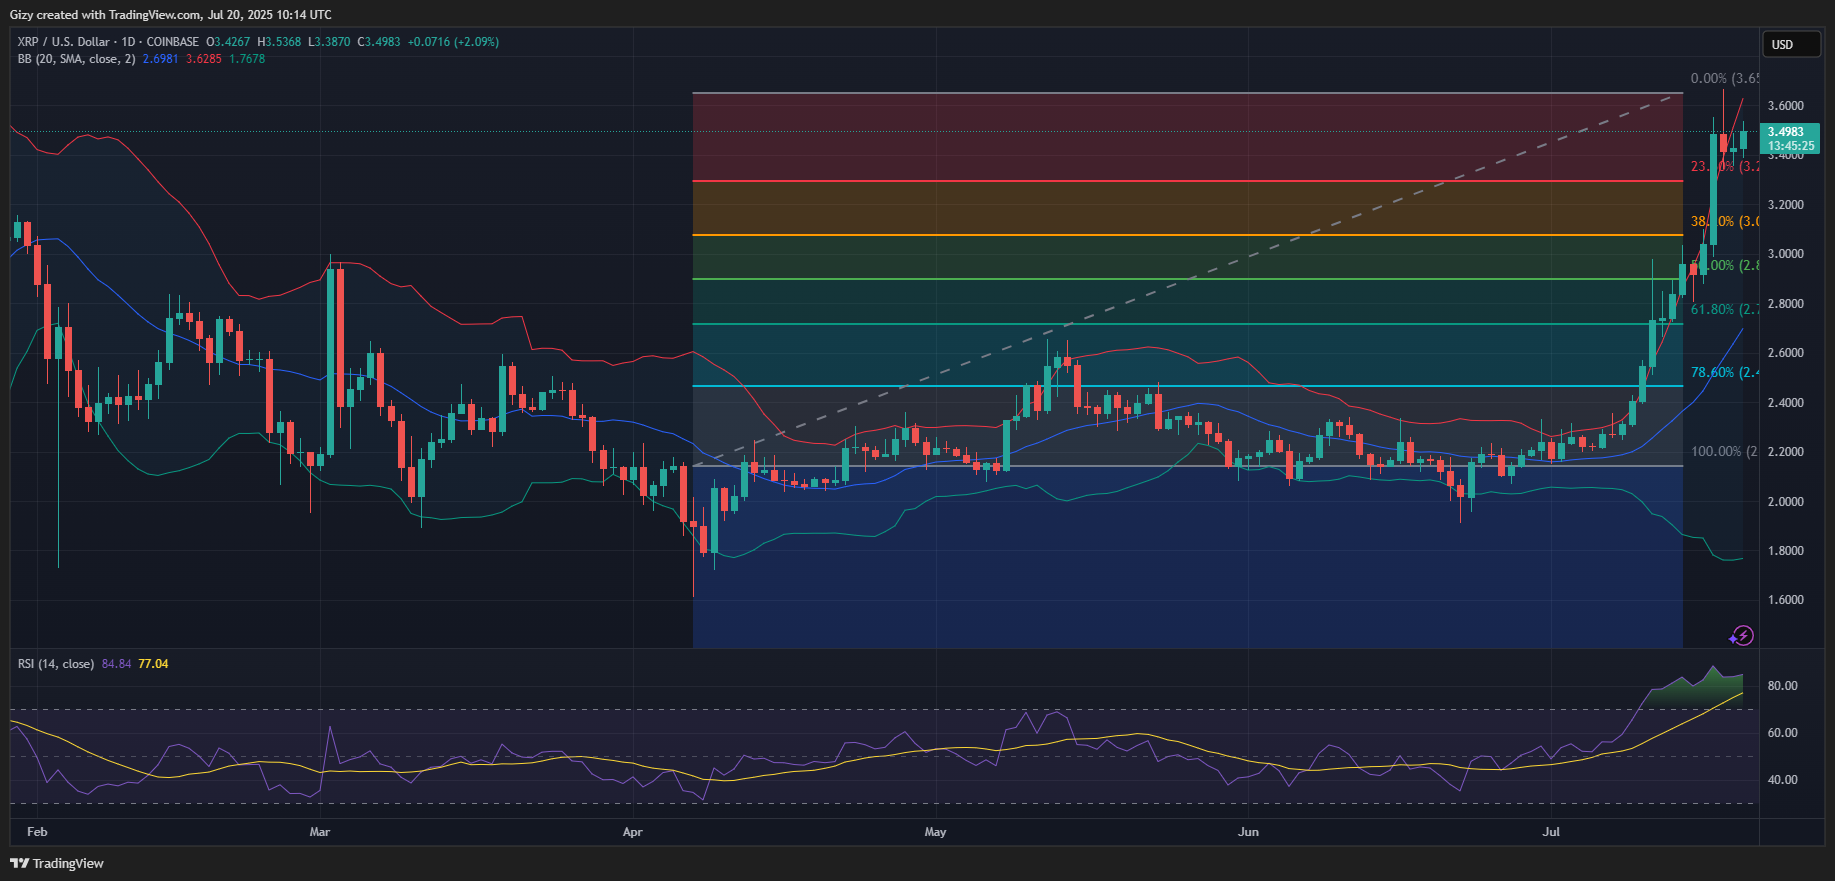Click the 3.6000 price axis label
1835x881 pixels.
click(1785, 106)
